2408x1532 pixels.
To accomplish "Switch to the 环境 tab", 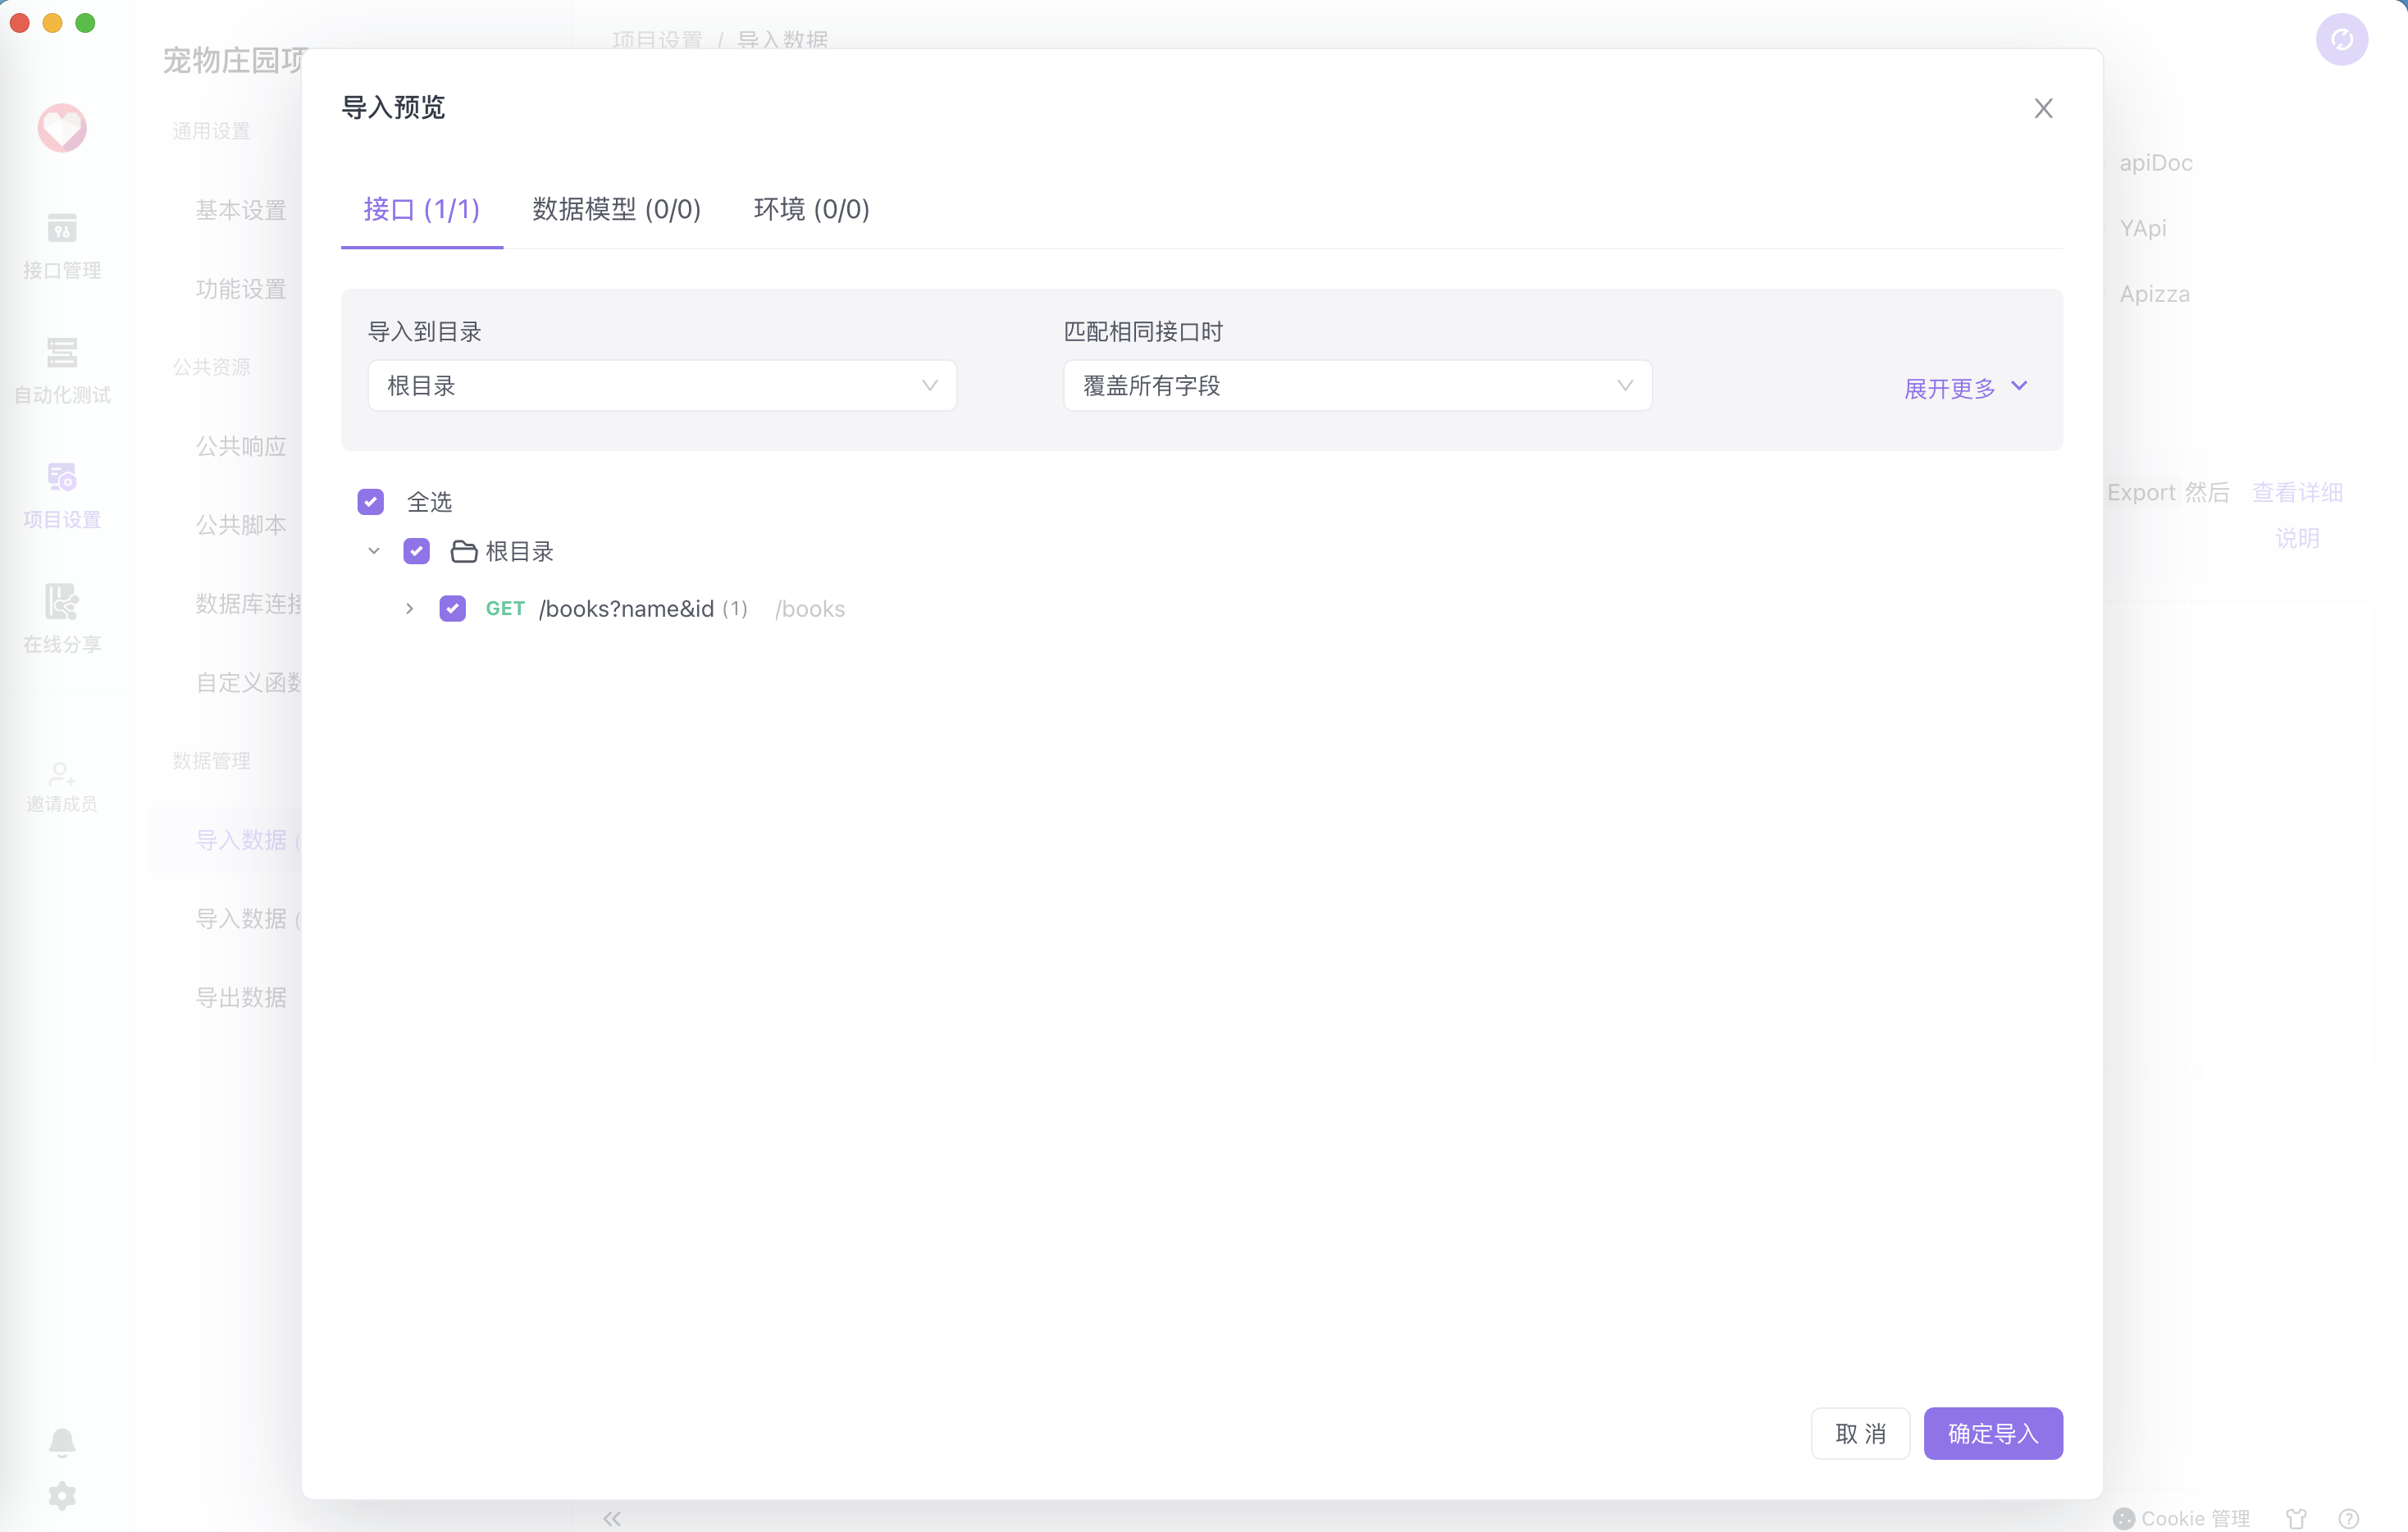I will coord(810,210).
